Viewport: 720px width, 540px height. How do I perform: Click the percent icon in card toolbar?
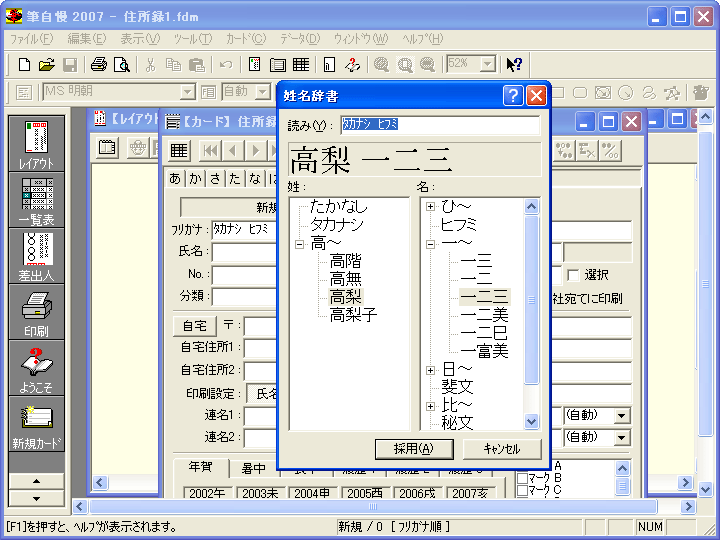click(610, 150)
